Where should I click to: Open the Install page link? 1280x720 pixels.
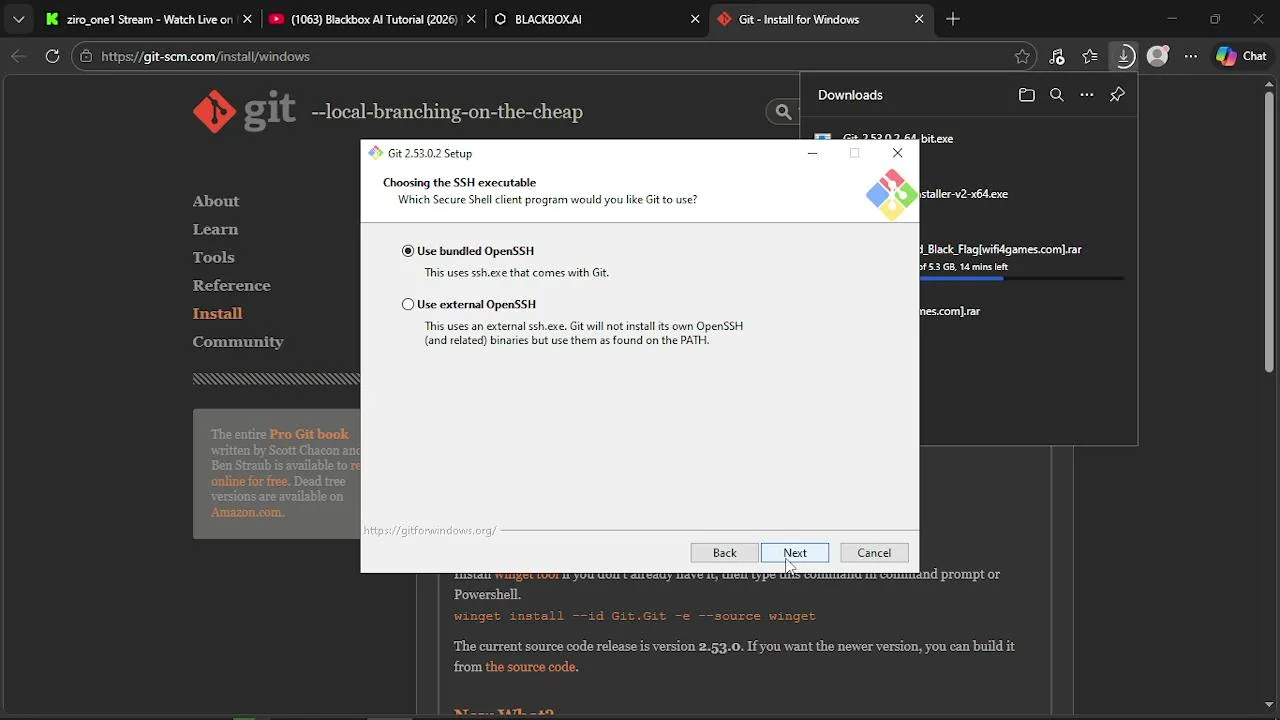[217, 313]
